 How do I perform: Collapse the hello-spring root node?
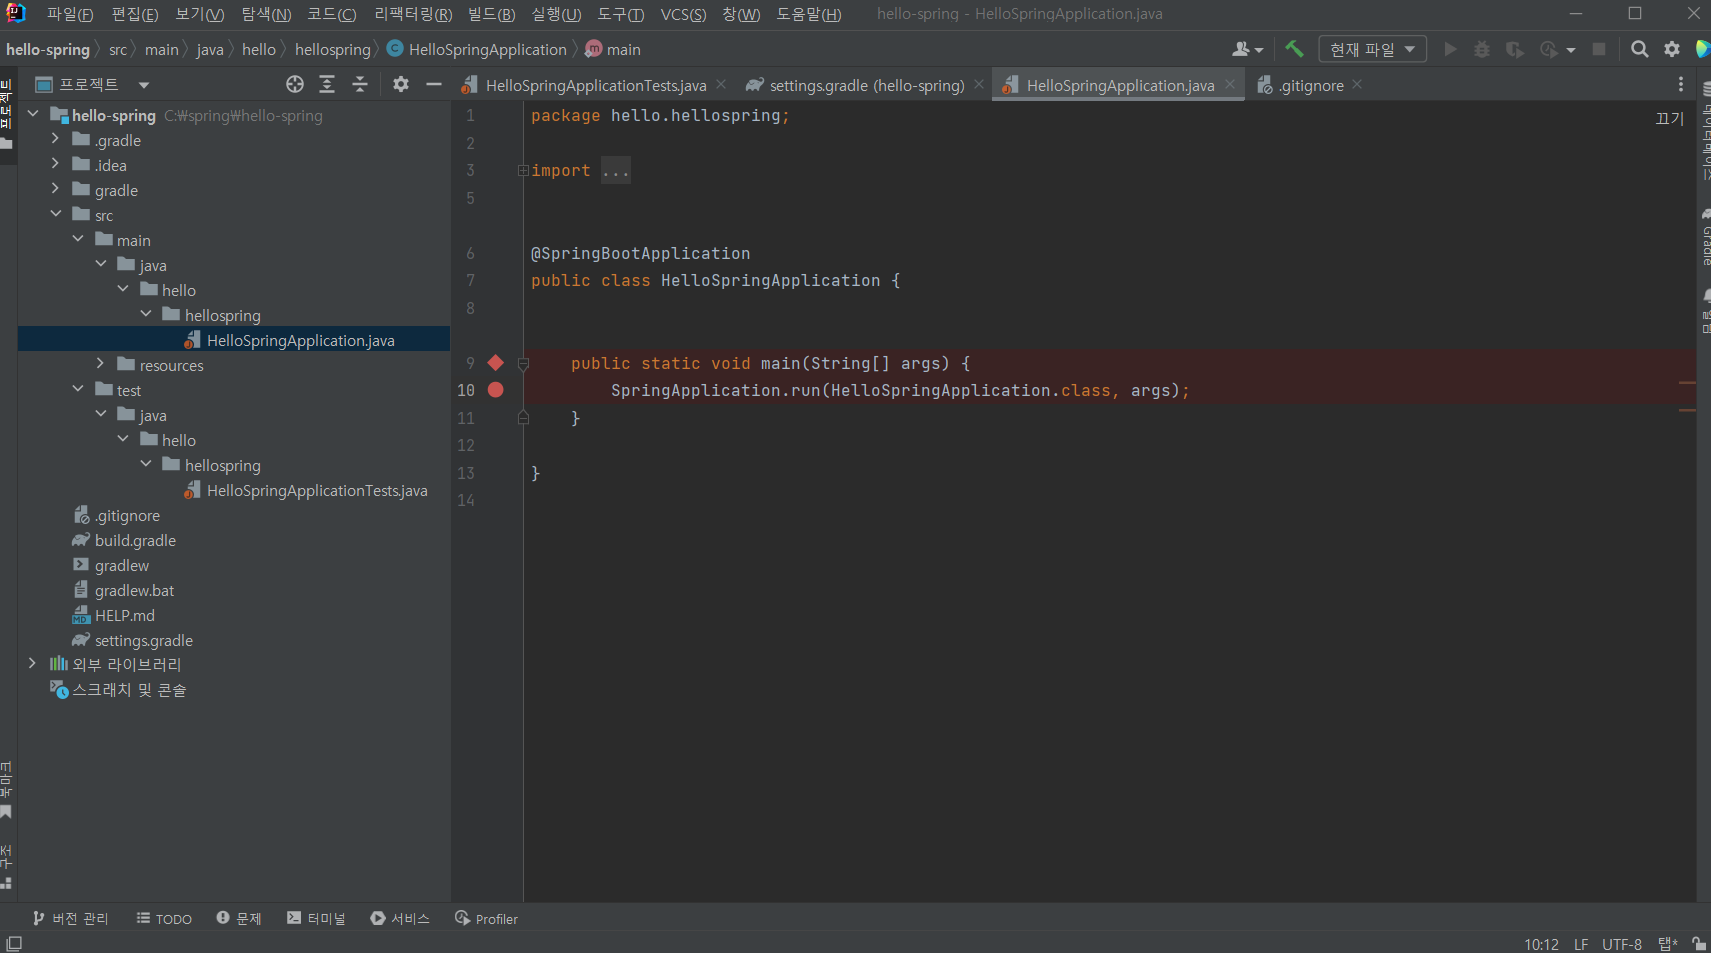(x=33, y=114)
